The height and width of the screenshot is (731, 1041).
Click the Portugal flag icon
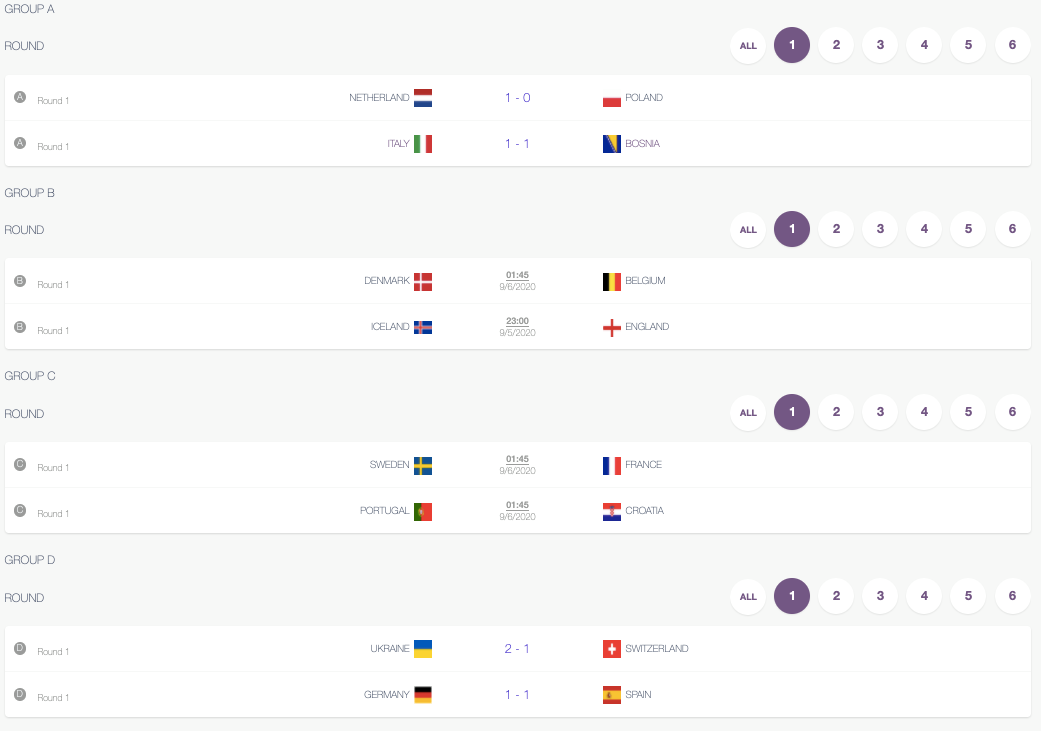coord(423,511)
